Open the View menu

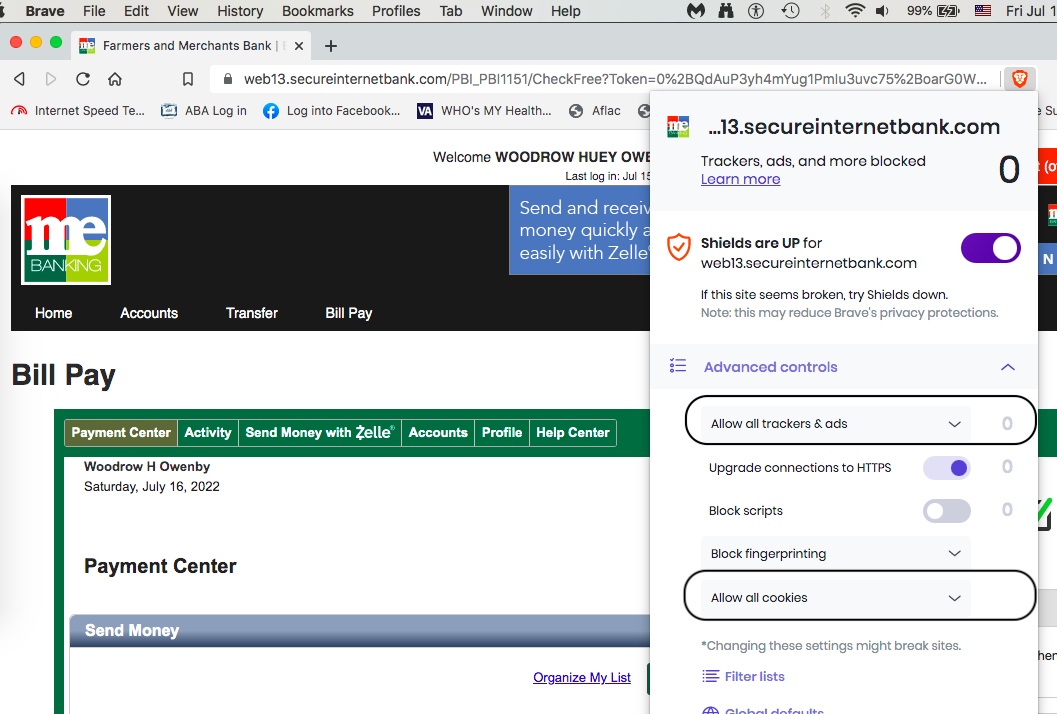(x=183, y=11)
